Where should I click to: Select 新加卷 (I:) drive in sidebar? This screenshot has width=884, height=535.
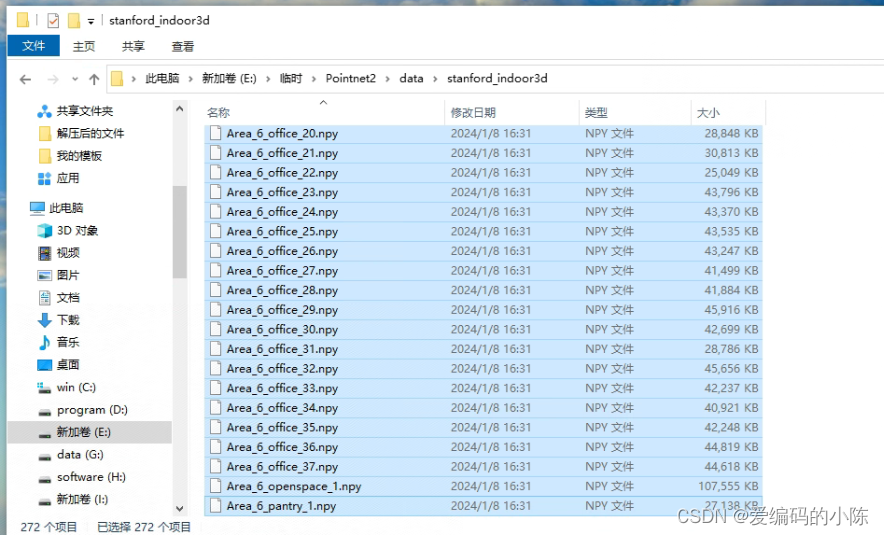[82, 499]
